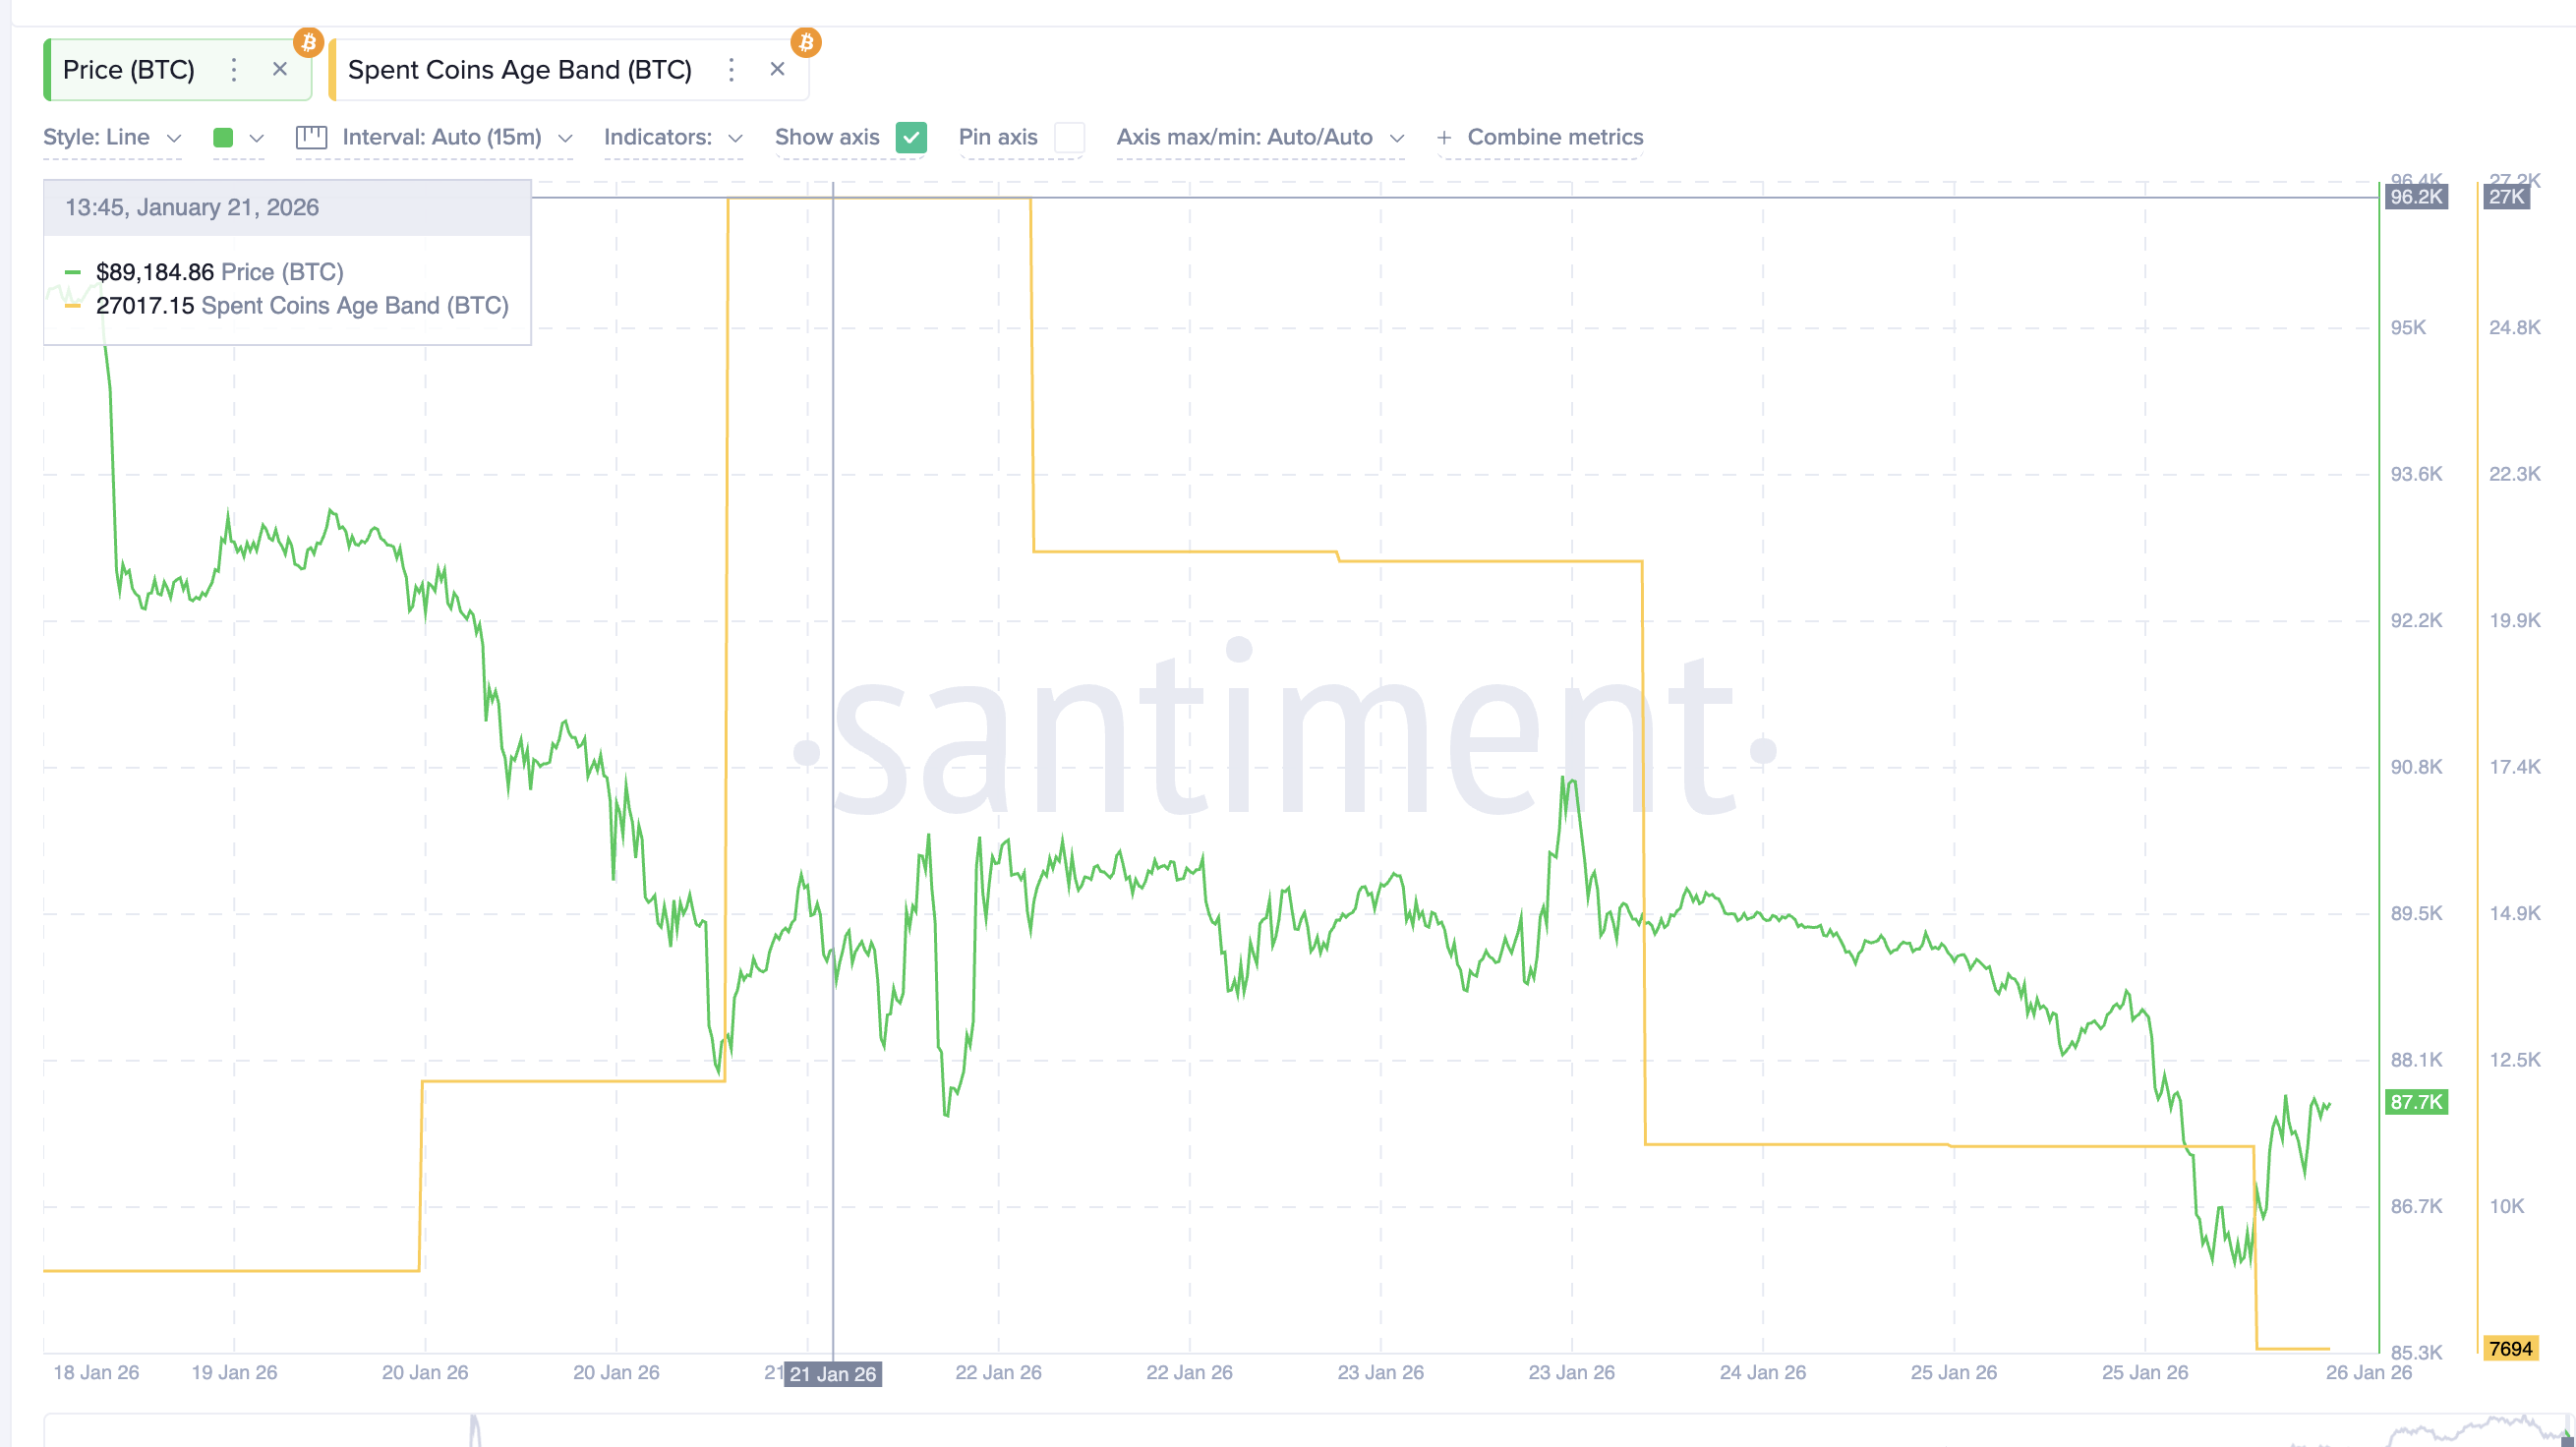Click the yellow legend marker for Spent Coins Age Band
Viewport: 2576px width, 1447px height.
(71, 305)
